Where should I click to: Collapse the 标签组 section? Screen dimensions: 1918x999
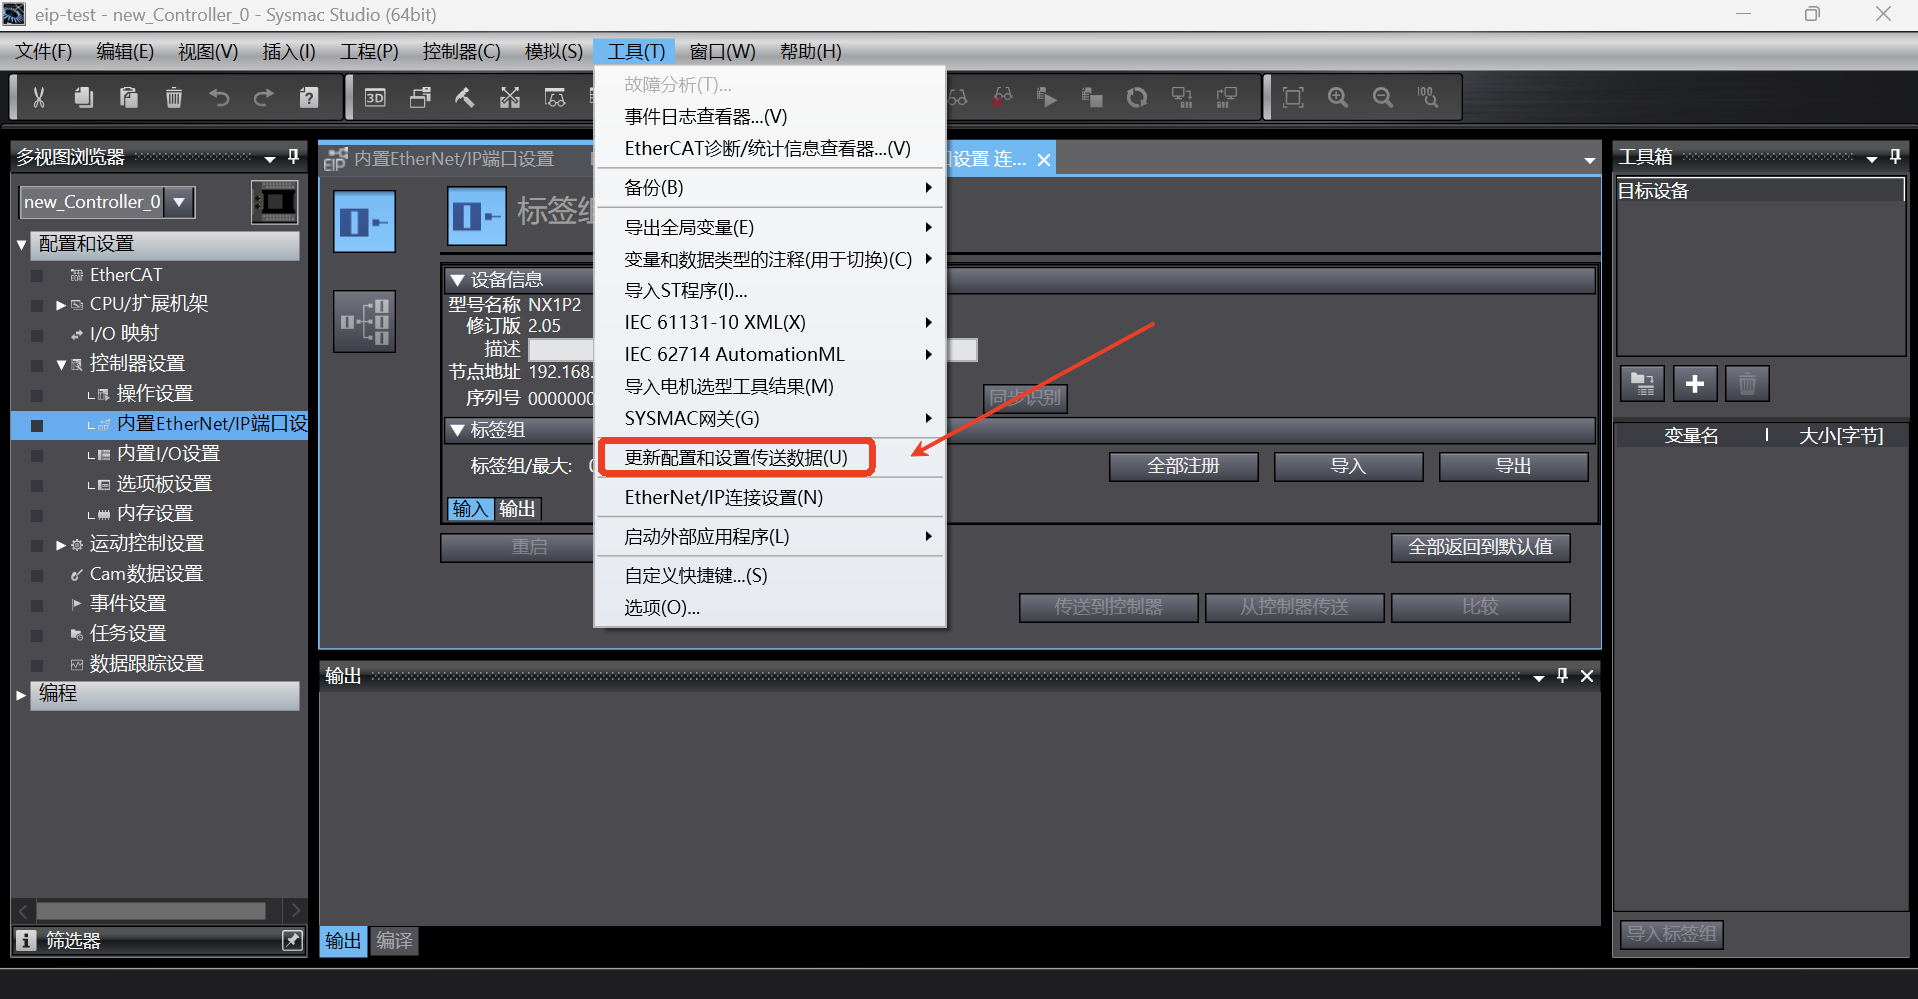coord(457,430)
